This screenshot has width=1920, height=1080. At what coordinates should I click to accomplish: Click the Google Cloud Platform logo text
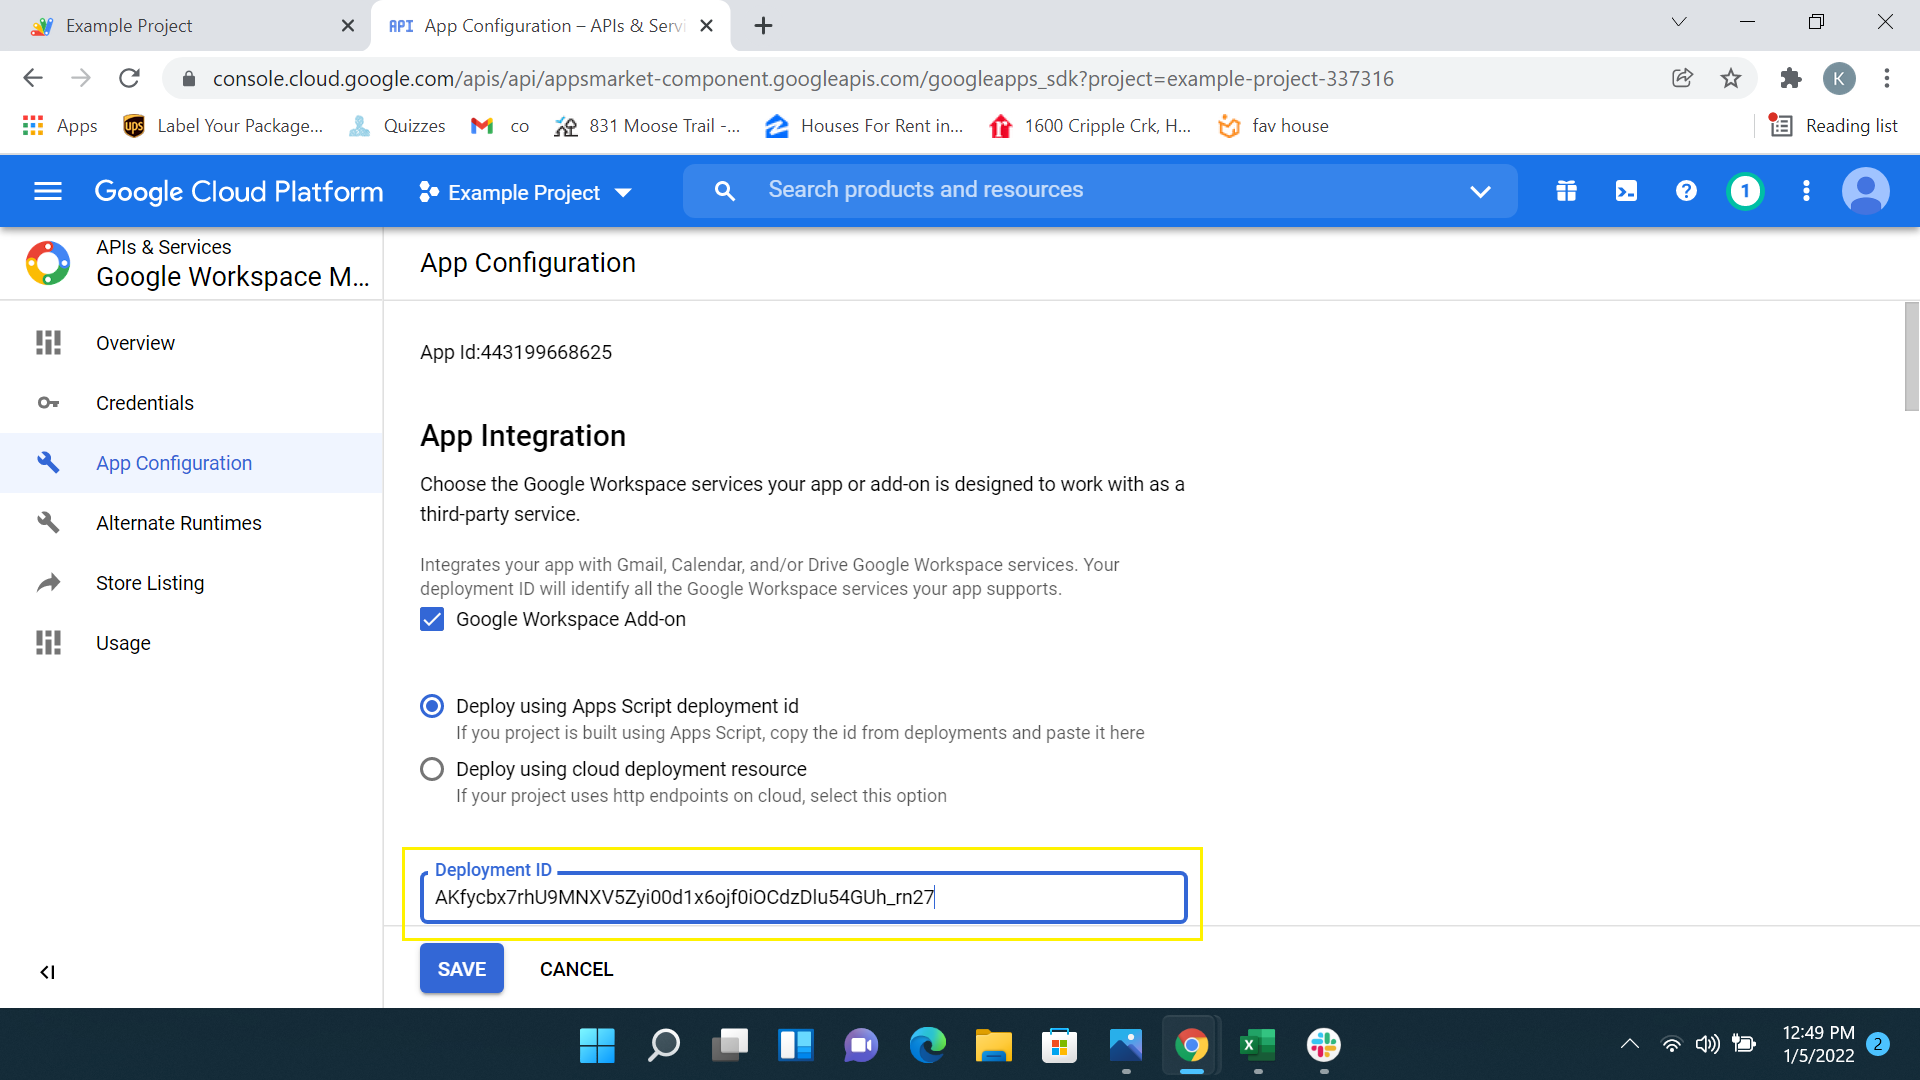tap(238, 191)
